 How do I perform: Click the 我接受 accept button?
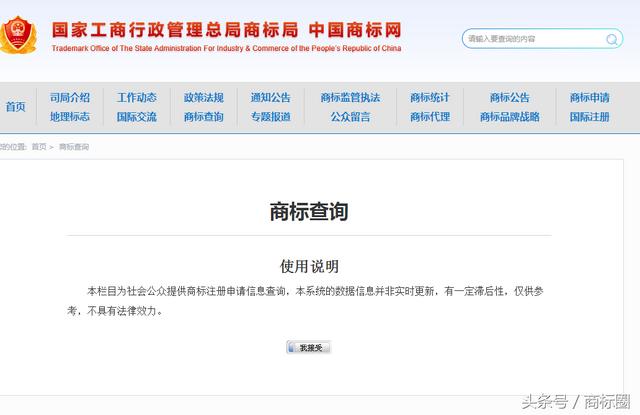point(309,347)
